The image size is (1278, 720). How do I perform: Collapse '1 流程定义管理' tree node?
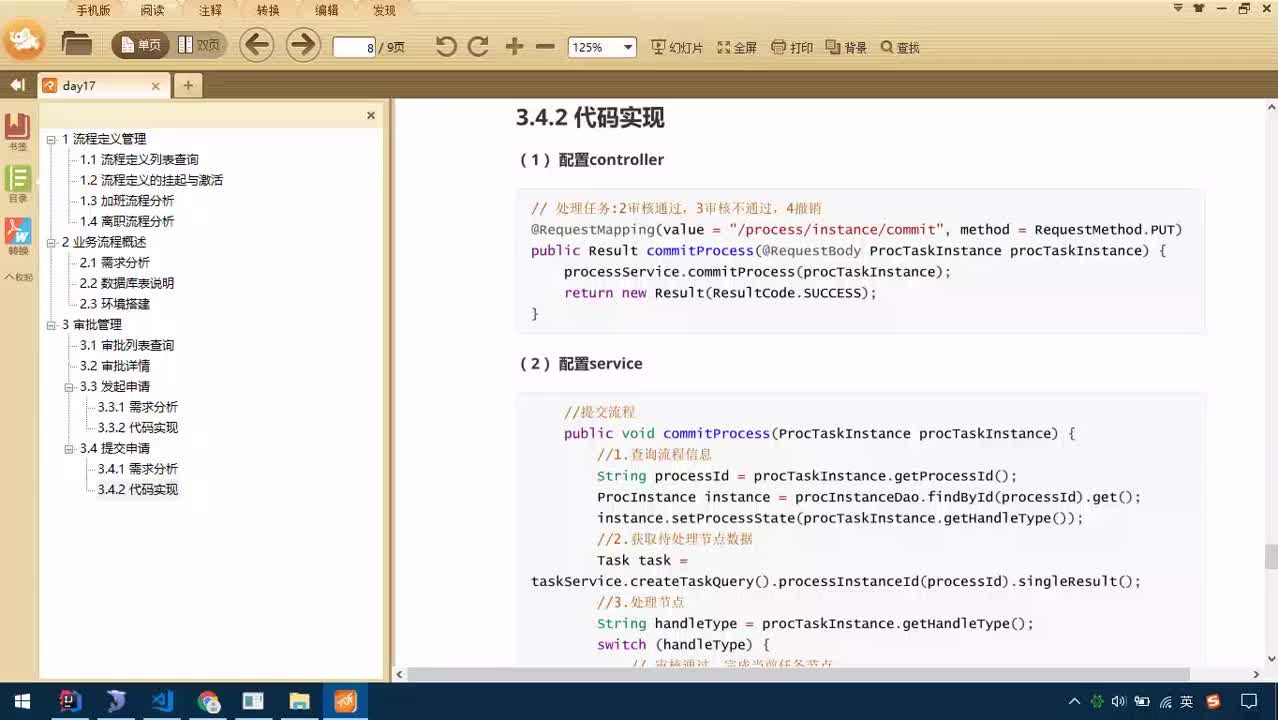pyautogui.click(x=51, y=139)
